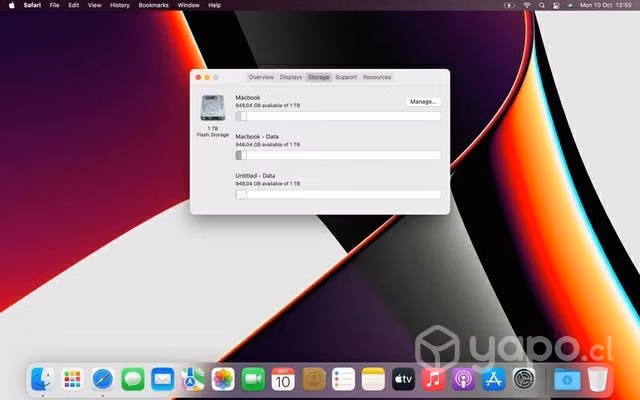Launch Apple TV app from Dock
This screenshot has width=640, height=400.
pos(403,379)
